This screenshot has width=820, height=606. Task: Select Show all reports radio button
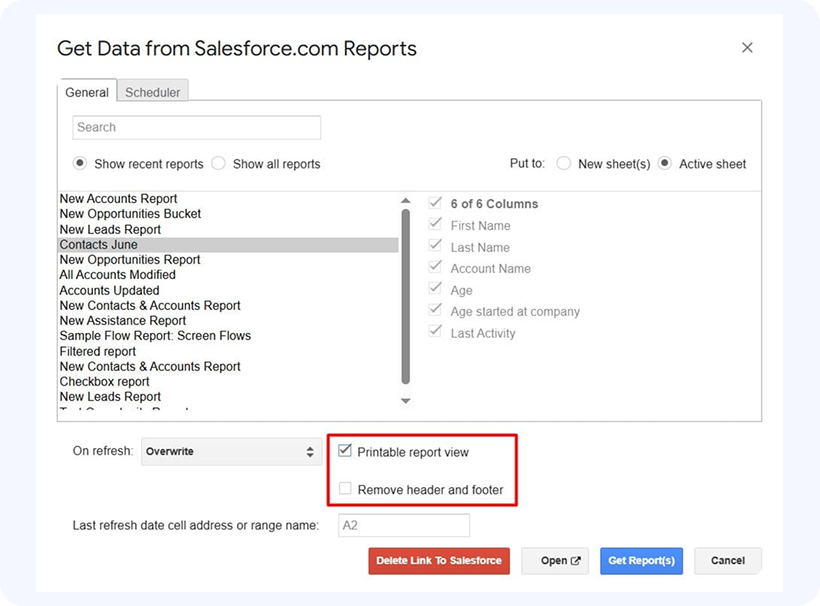coord(218,164)
